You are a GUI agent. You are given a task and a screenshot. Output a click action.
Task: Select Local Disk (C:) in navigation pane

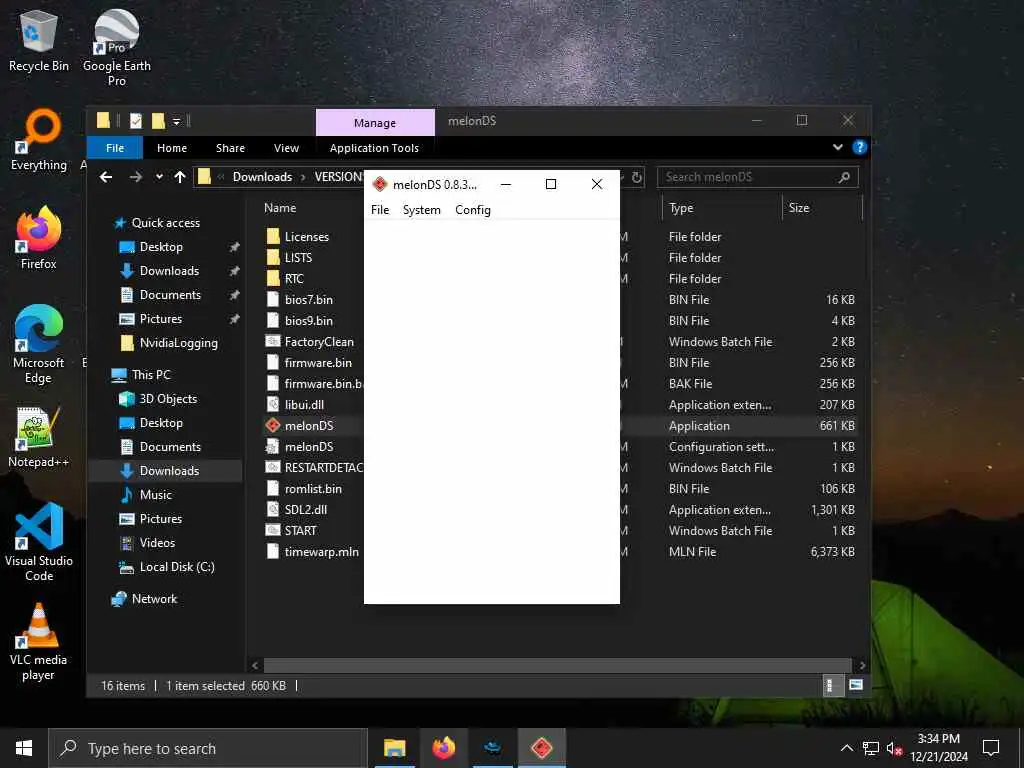[x=177, y=567]
